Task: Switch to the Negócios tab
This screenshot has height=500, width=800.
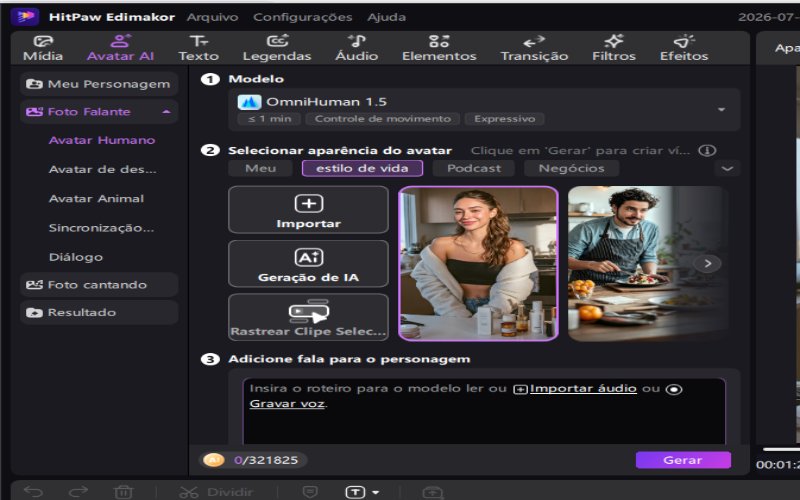Action: pyautogui.click(x=571, y=168)
